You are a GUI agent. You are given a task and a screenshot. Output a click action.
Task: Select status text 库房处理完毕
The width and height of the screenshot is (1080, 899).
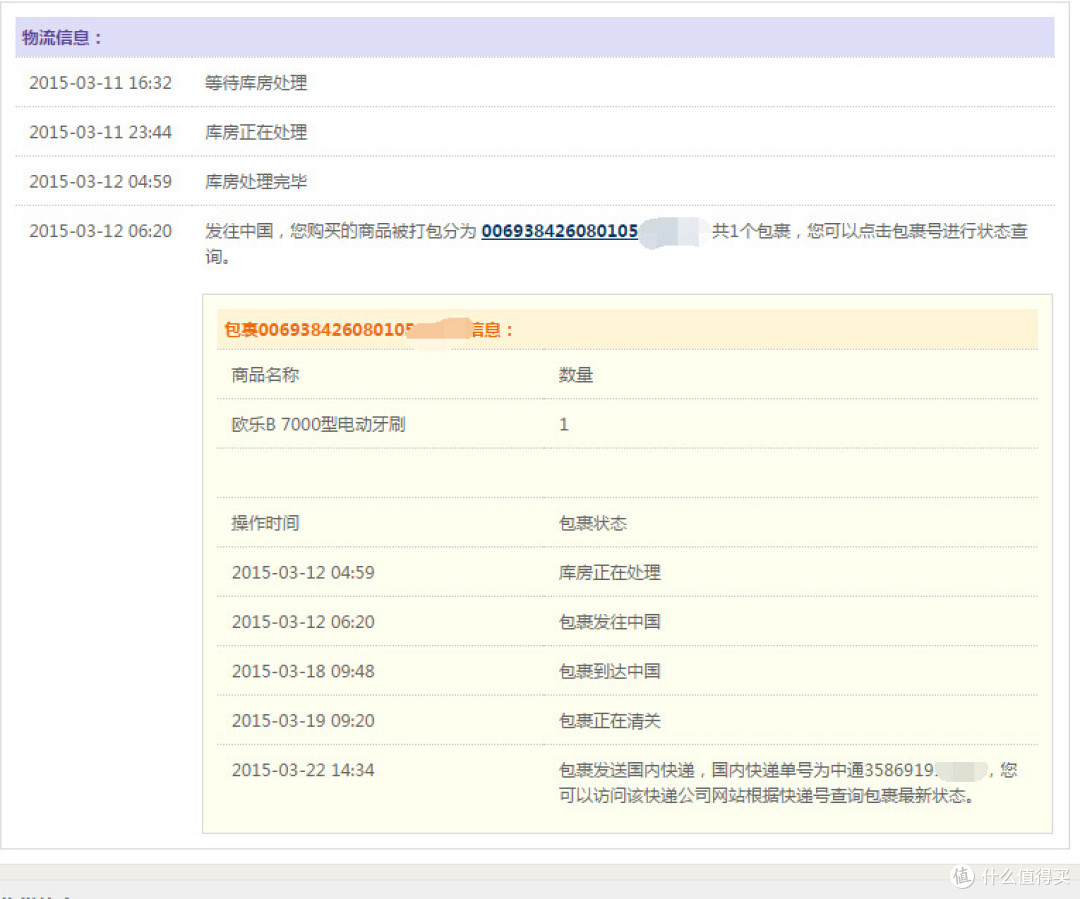(256, 182)
